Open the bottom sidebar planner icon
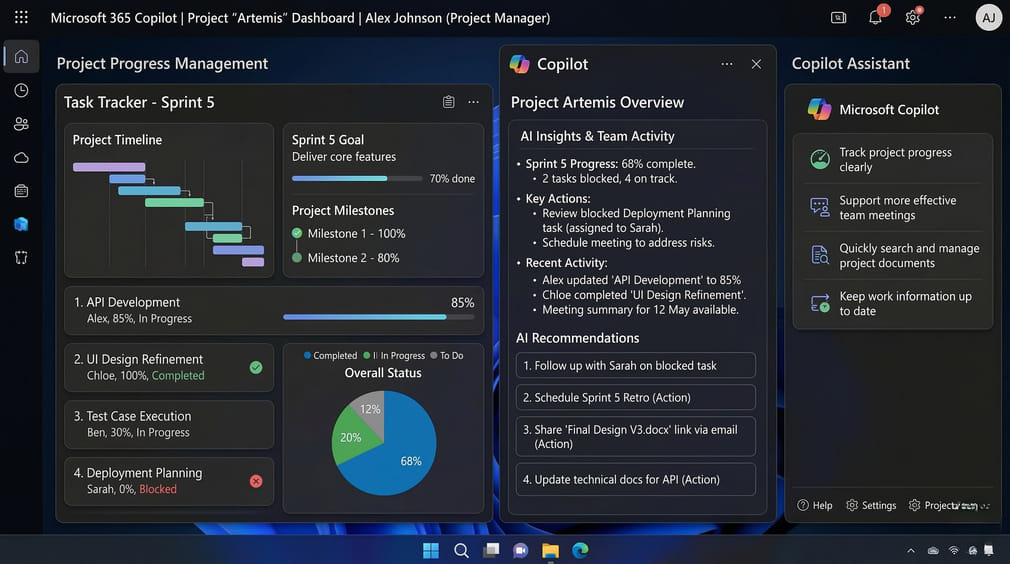Image resolution: width=1010 pixels, height=564 pixels. pyautogui.click(x=21, y=258)
